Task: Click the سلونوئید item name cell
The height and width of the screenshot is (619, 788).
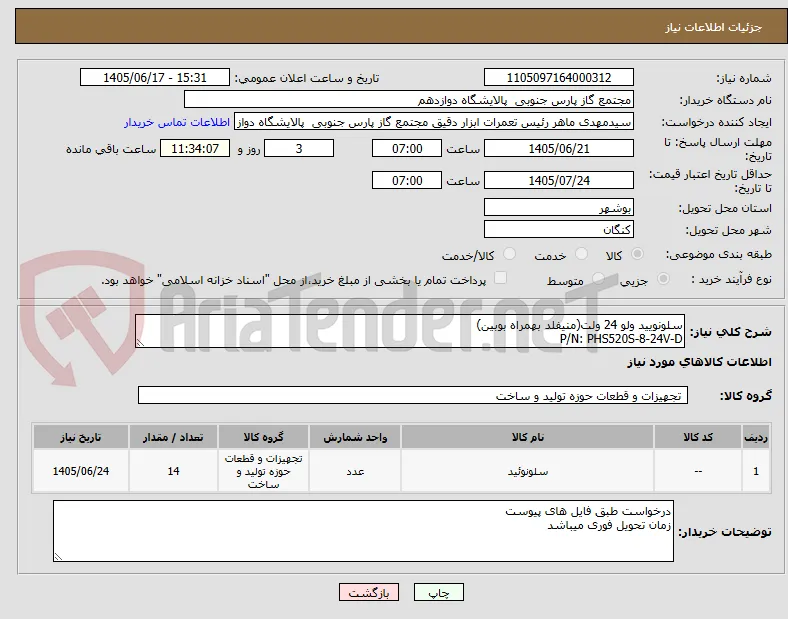Action: (x=528, y=471)
